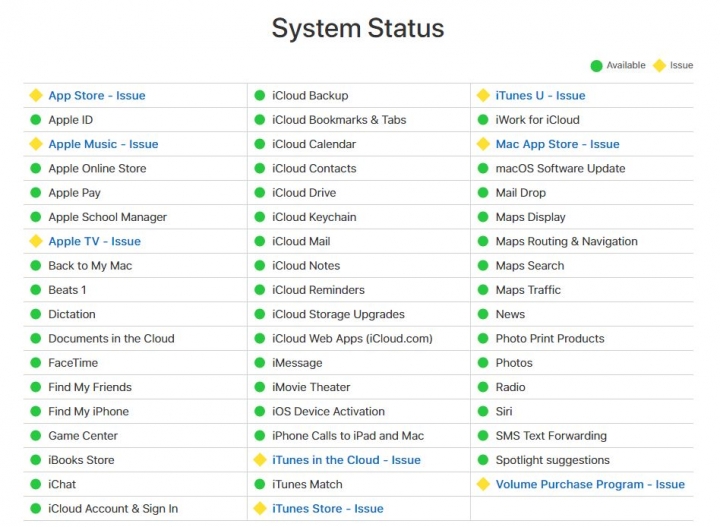Click yellow diamond icon beside Apple Music
720x527 pixels.
(x=36, y=144)
